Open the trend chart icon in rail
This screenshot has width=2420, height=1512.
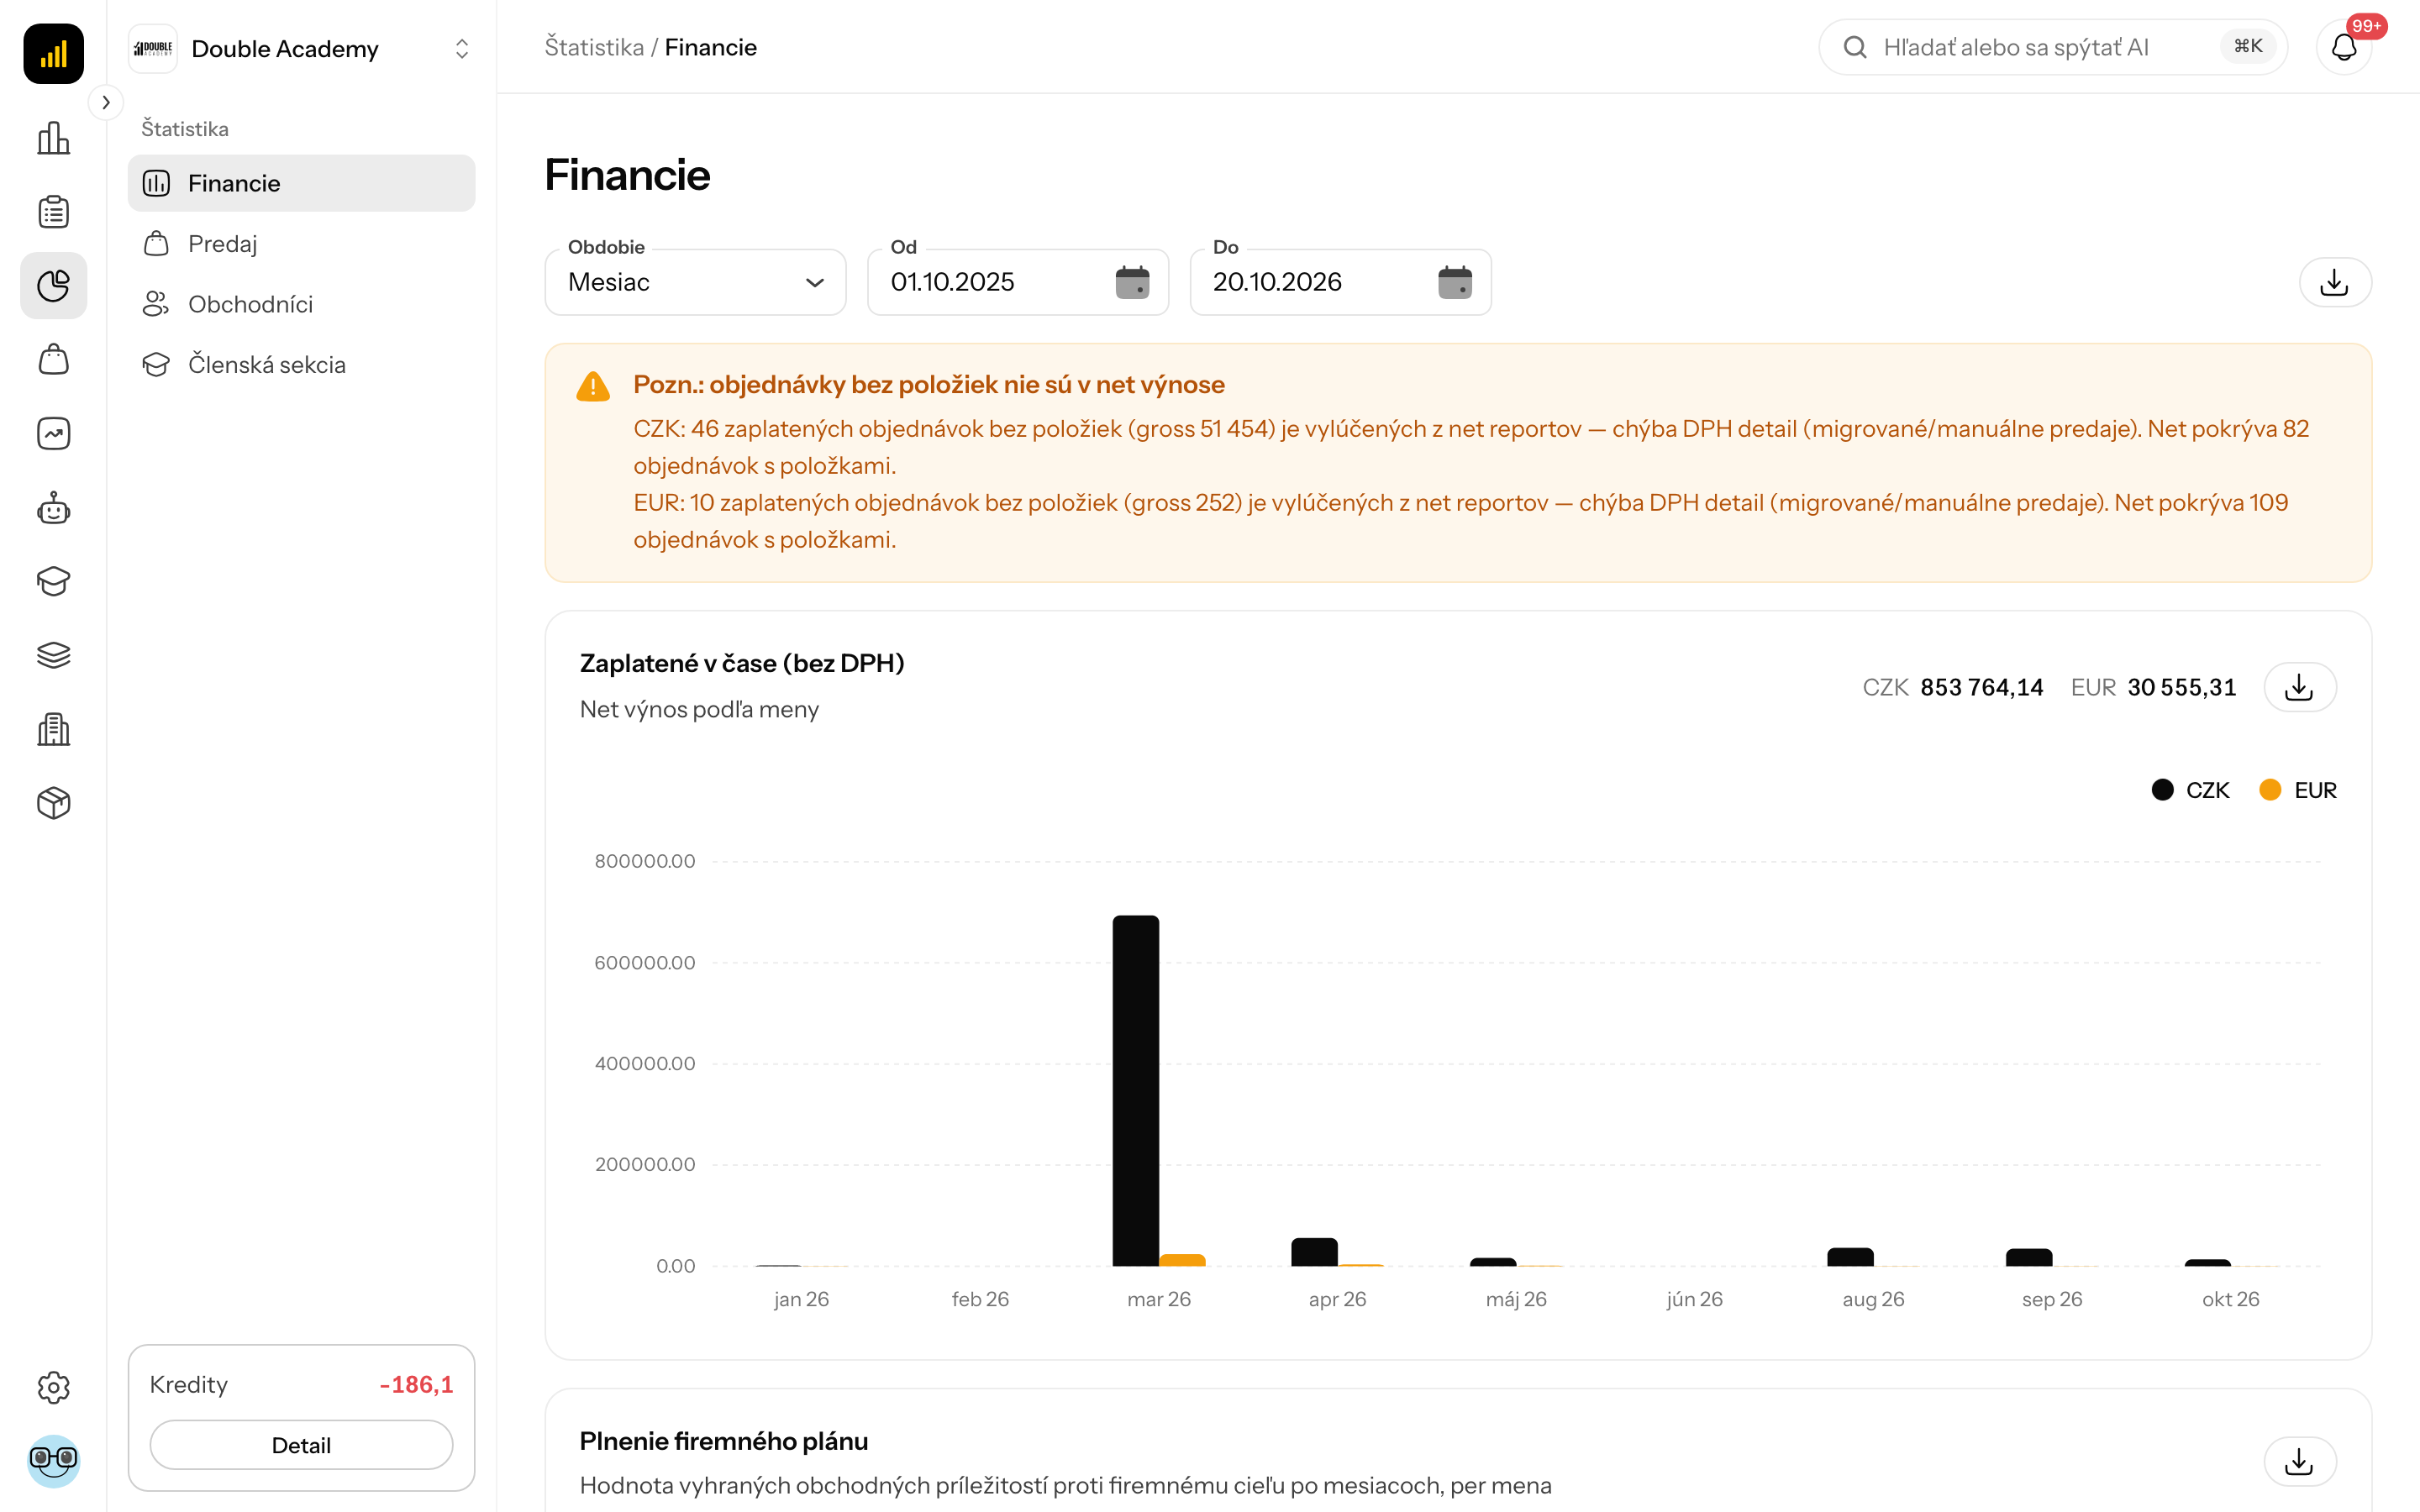(x=53, y=434)
